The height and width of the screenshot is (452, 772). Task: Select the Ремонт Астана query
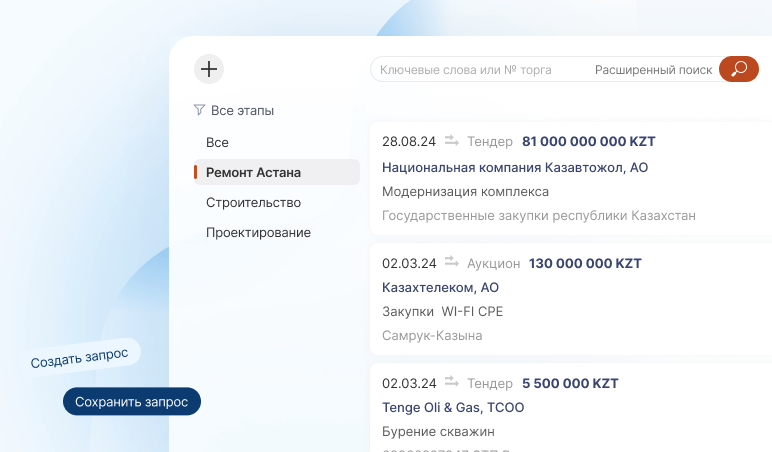(x=253, y=172)
